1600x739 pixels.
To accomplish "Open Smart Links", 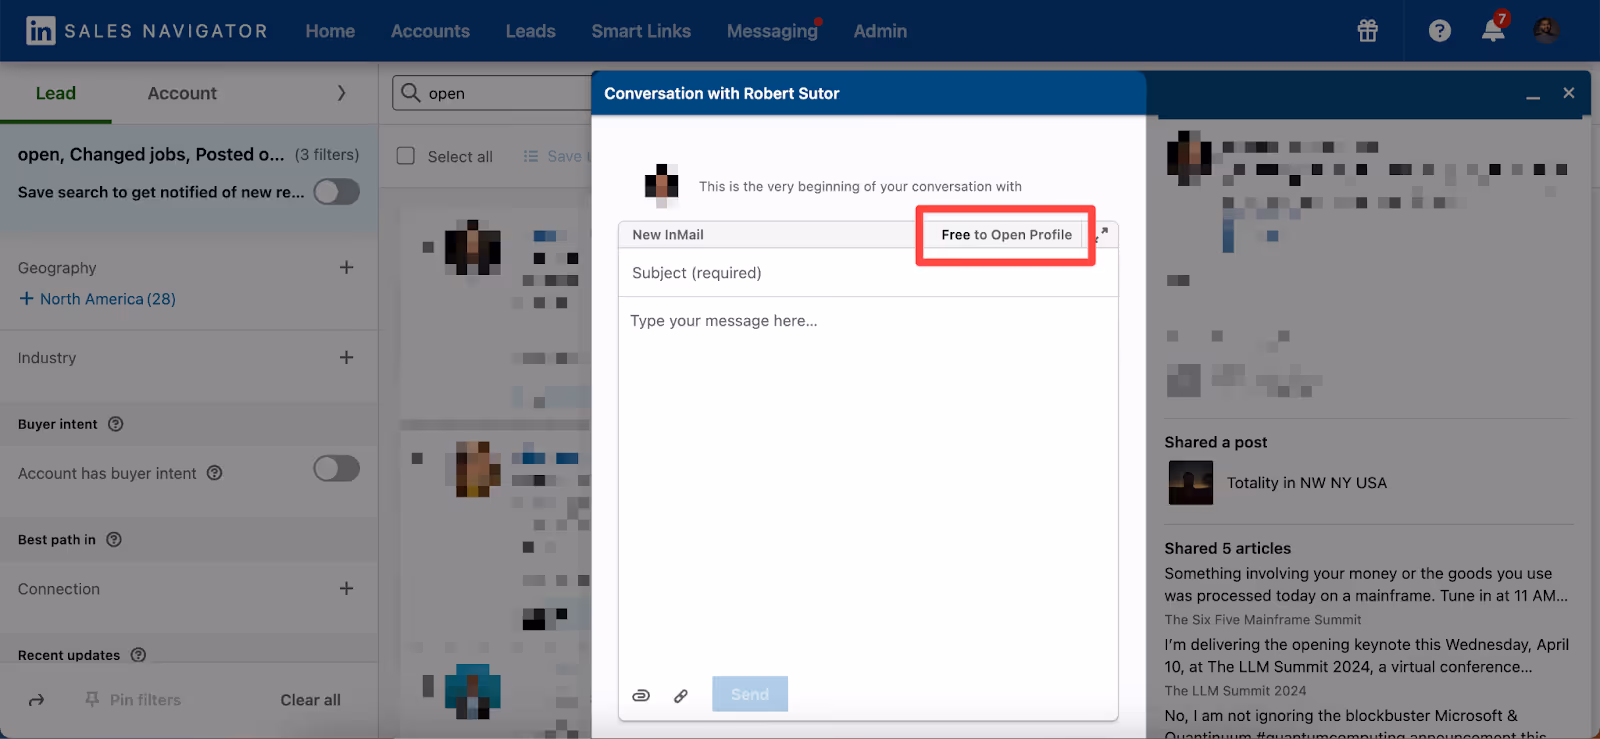I will click(x=641, y=31).
